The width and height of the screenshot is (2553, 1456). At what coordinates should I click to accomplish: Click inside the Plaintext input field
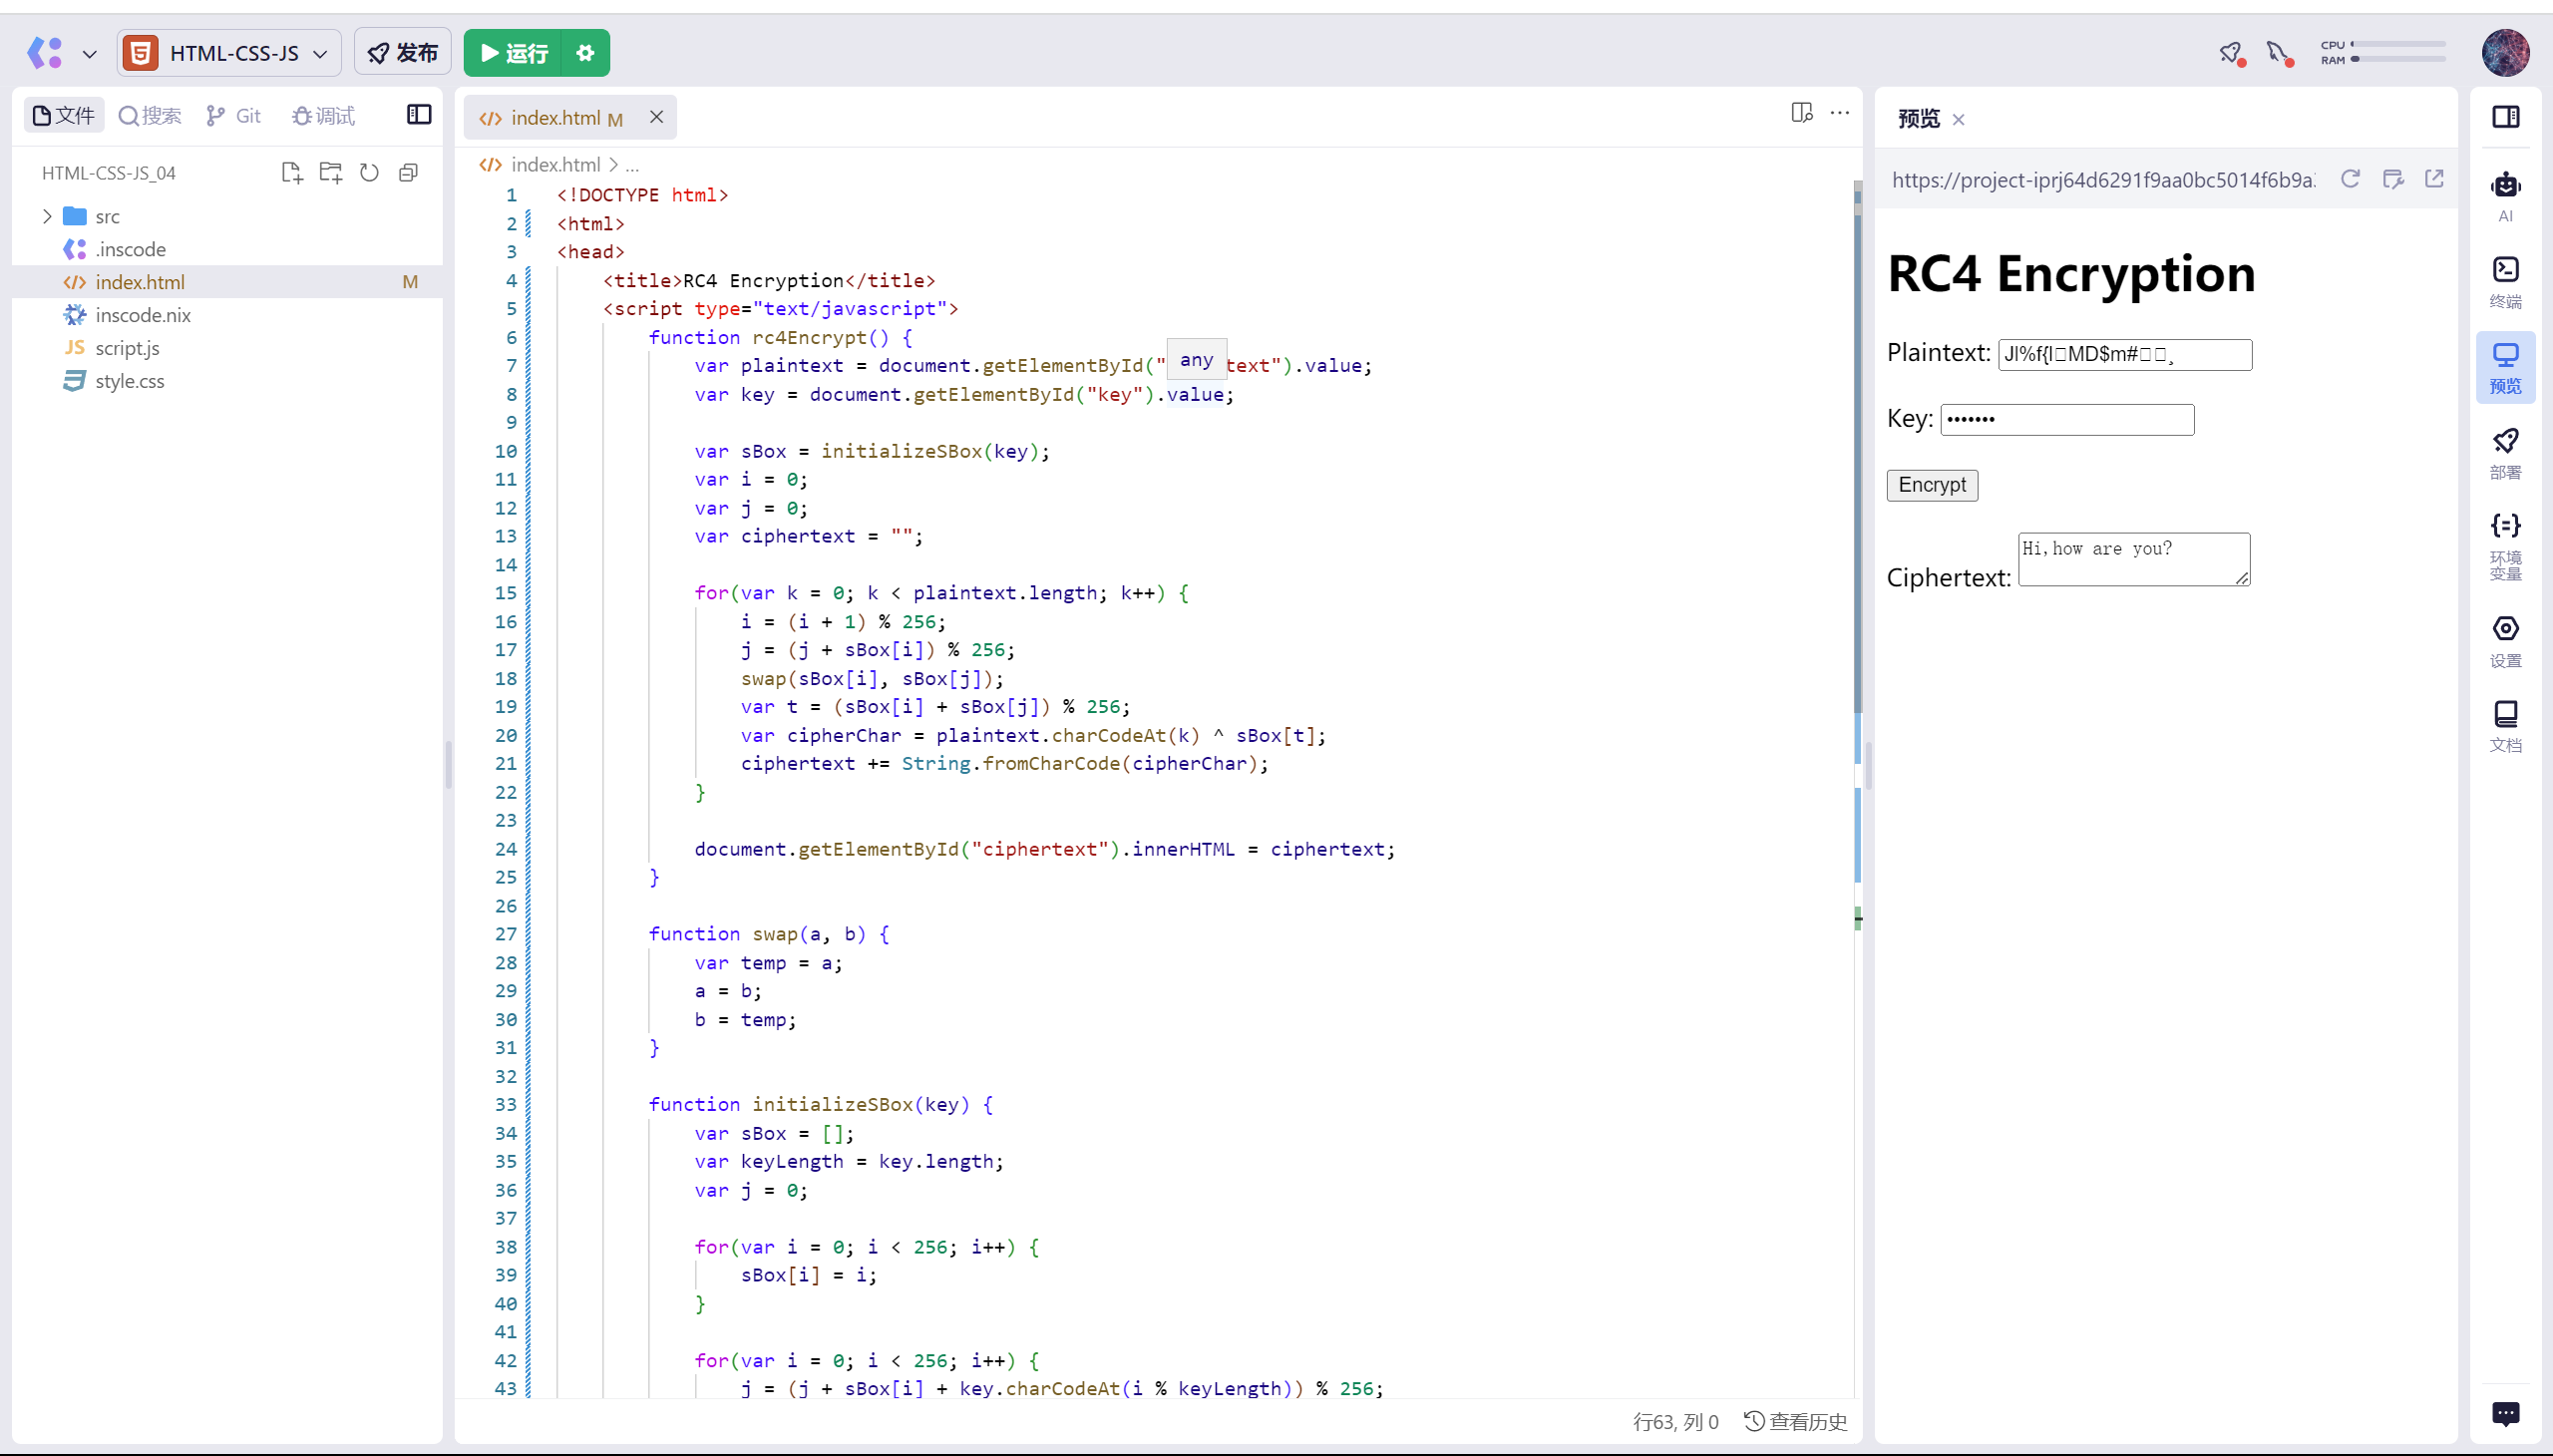click(2123, 355)
